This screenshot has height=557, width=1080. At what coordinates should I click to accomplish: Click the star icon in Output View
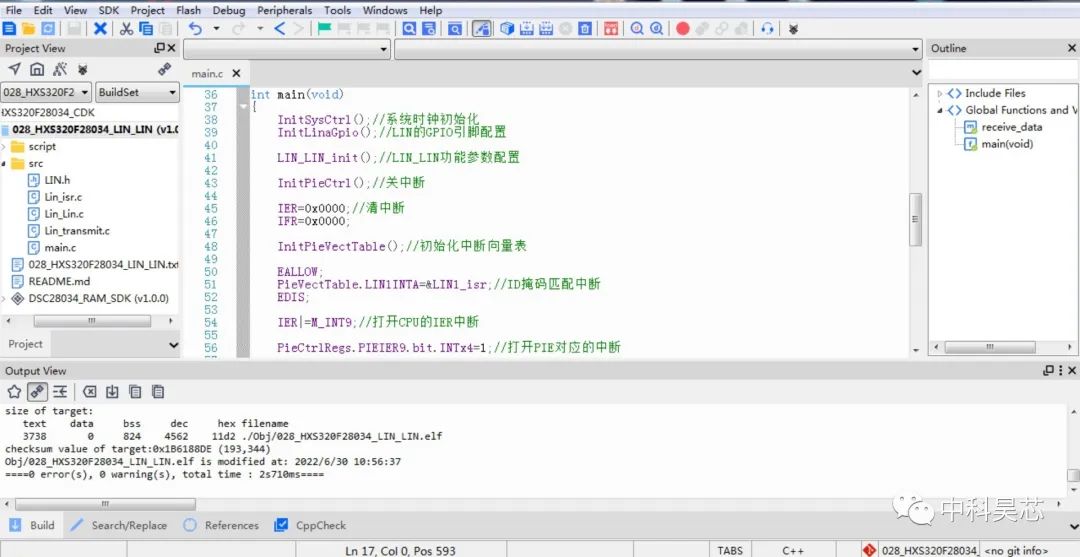click(x=14, y=392)
